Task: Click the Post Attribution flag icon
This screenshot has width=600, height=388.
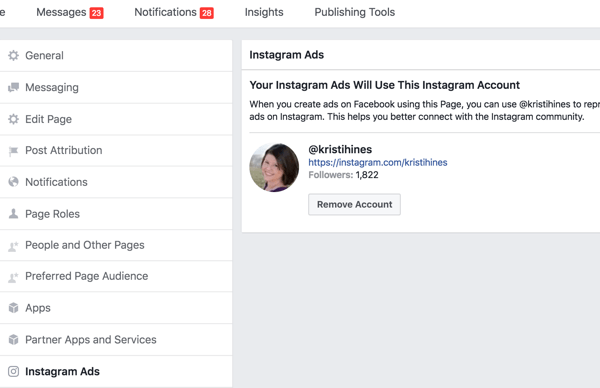Action: [x=13, y=151]
